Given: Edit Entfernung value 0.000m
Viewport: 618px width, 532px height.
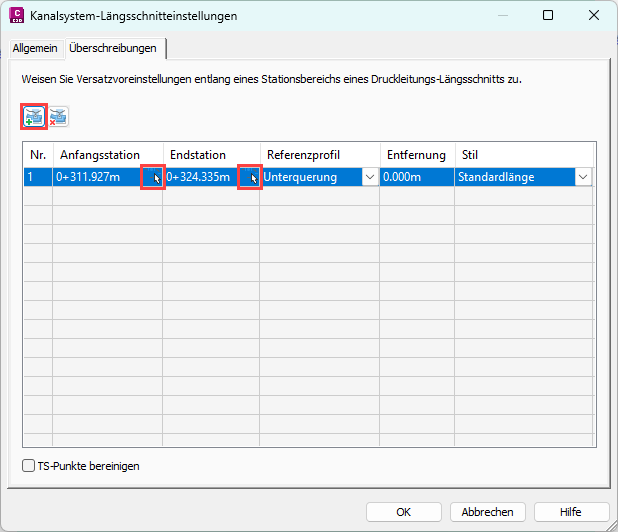Looking at the screenshot, I should pos(417,177).
